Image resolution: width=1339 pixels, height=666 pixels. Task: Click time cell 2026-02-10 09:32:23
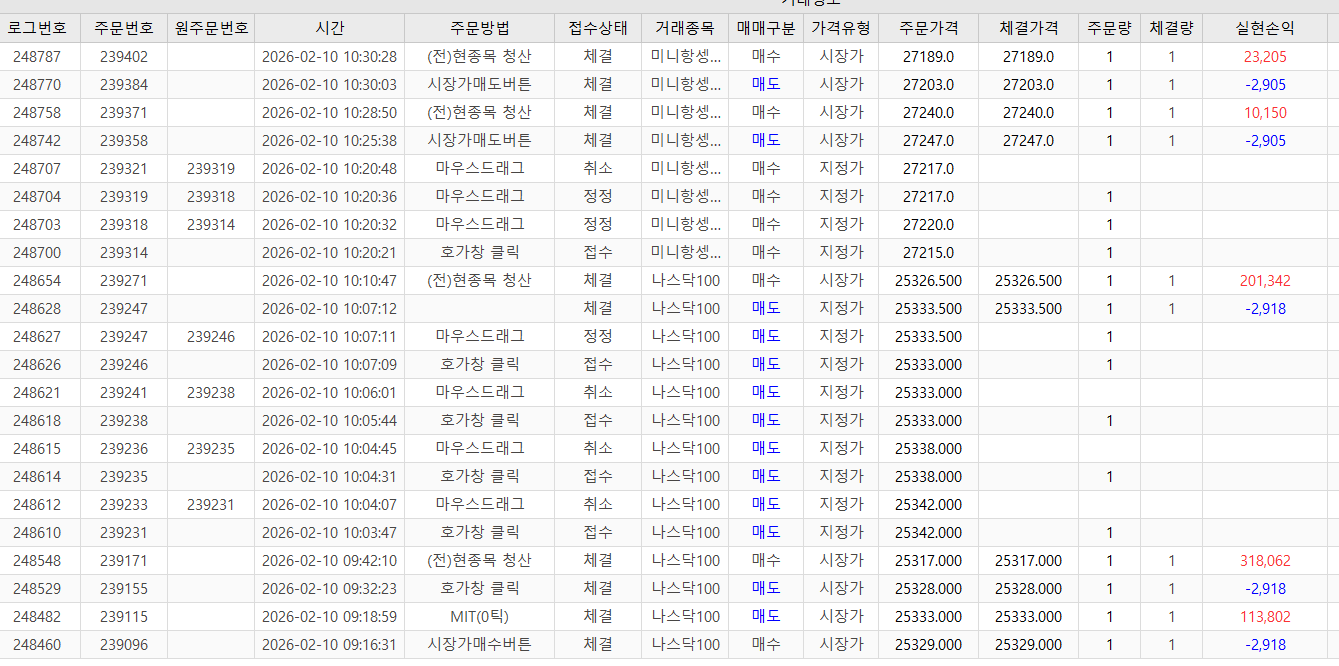click(329, 589)
